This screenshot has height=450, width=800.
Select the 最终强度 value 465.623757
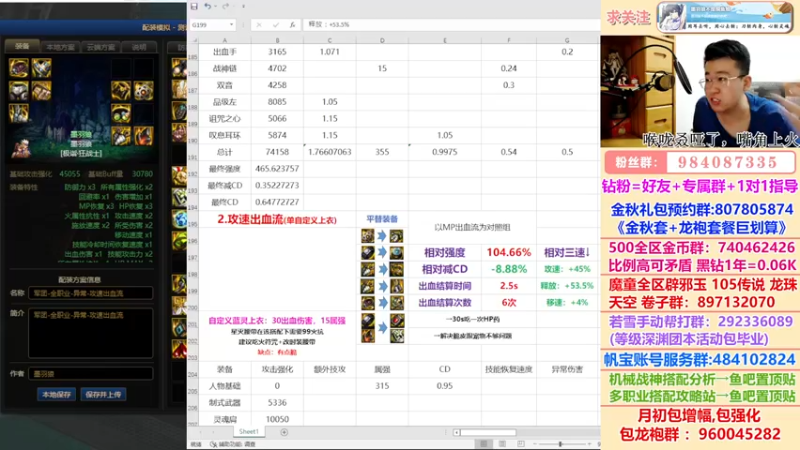click(277, 169)
